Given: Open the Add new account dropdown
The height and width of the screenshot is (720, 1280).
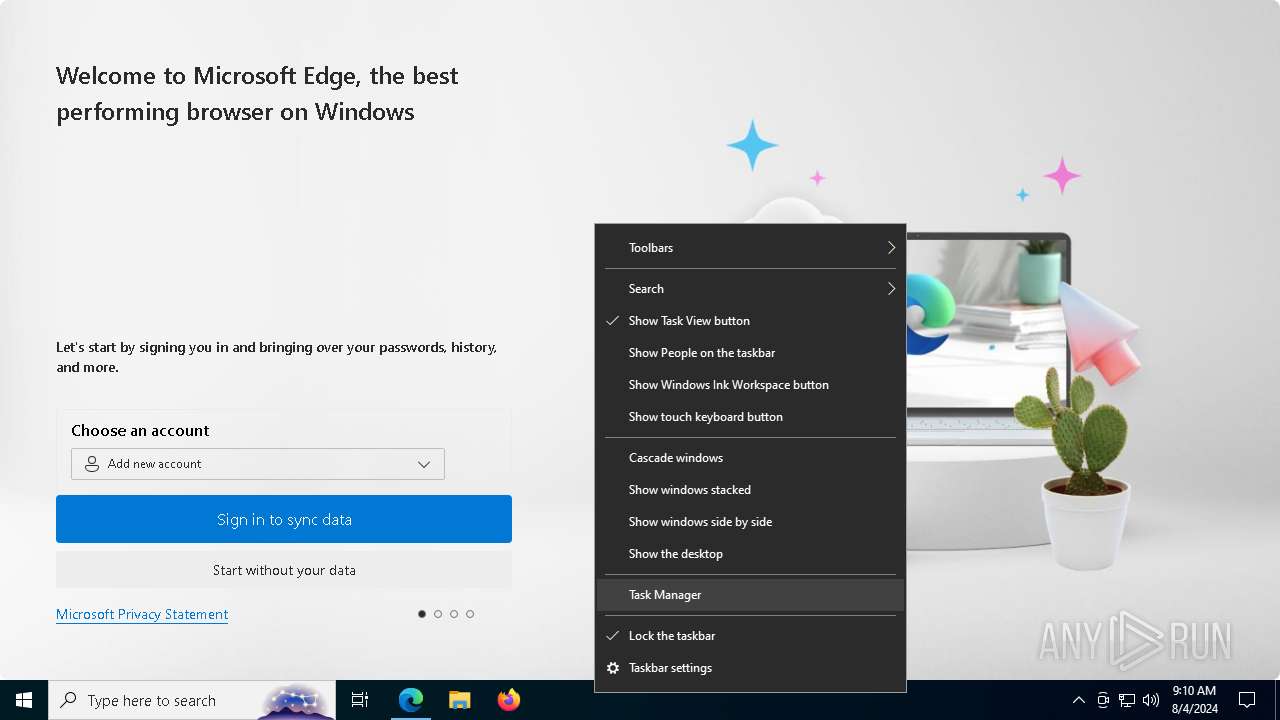Looking at the screenshot, I should pyautogui.click(x=258, y=464).
